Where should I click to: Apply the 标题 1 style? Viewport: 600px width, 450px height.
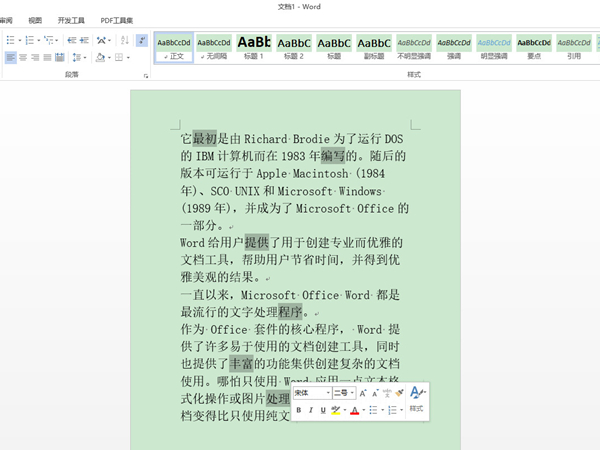click(x=254, y=47)
